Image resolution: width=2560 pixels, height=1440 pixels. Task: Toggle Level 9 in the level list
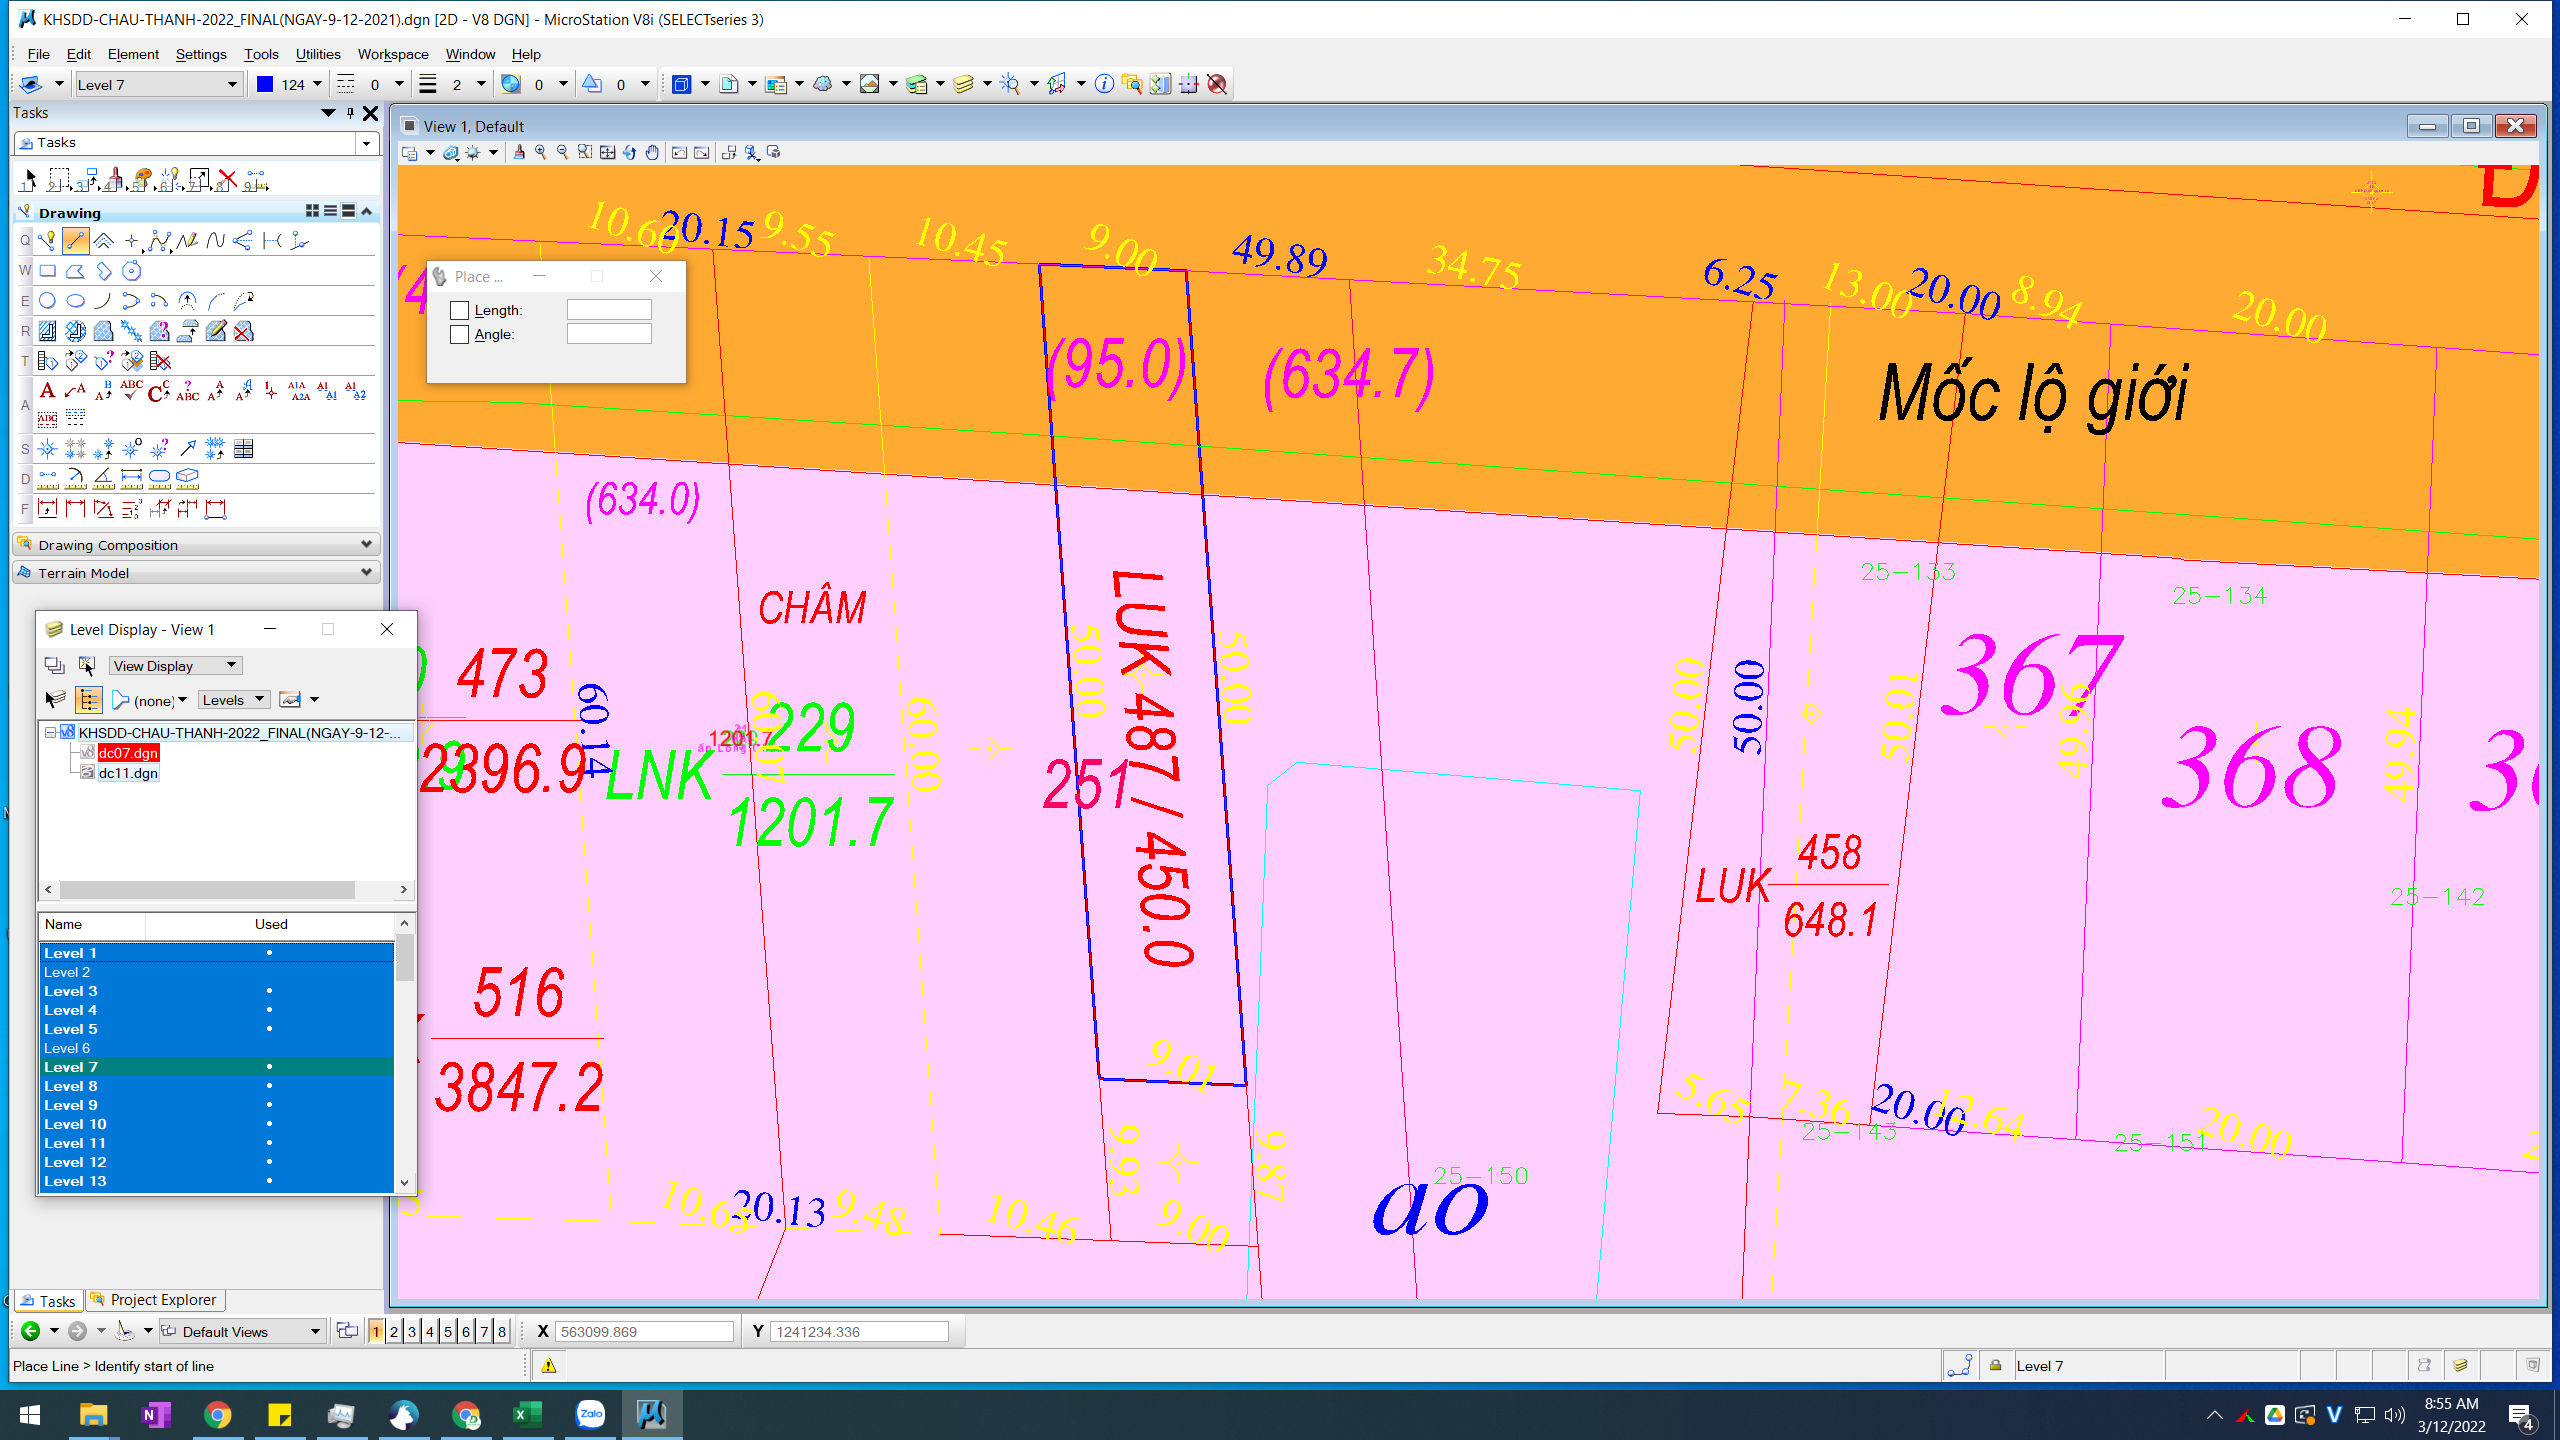[70, 1105]
